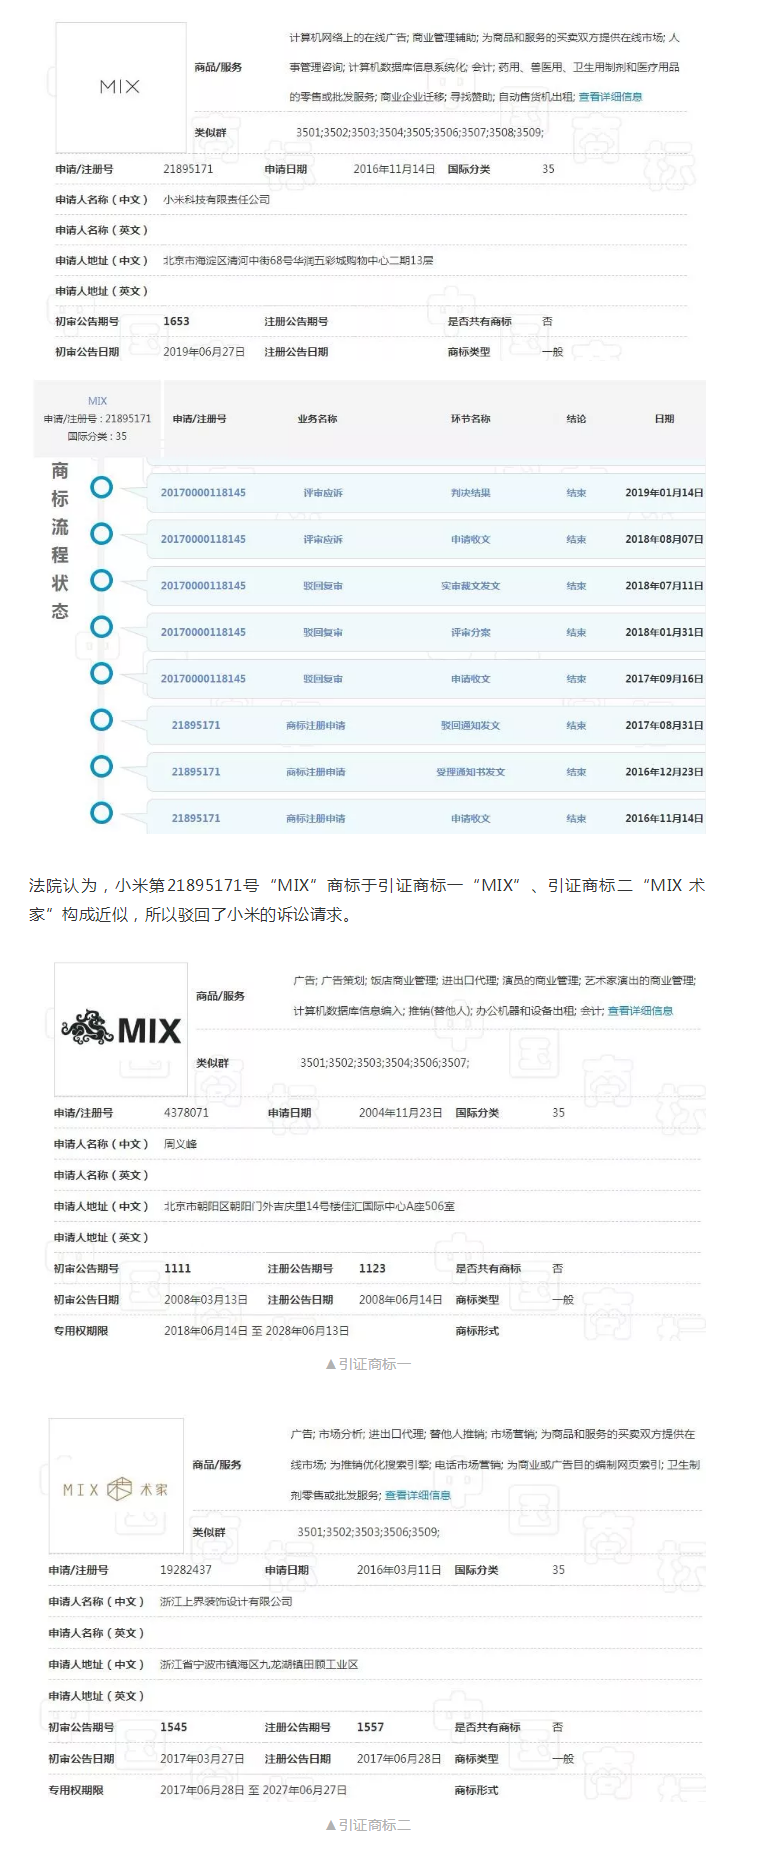Select timeline circle for 2017年08月31日 row
The width and height of the screenshot is (757, 1866).
101,720
